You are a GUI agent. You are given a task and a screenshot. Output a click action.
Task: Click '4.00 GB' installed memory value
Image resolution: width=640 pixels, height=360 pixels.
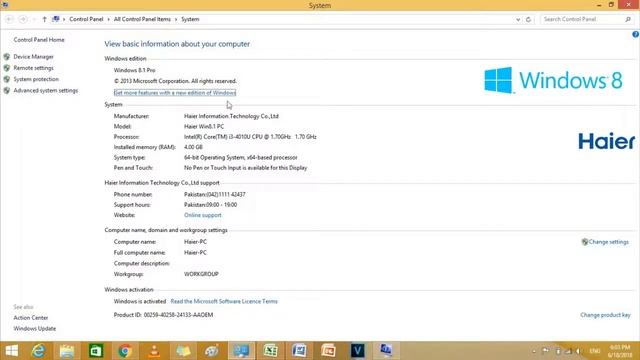click(193, 147)
